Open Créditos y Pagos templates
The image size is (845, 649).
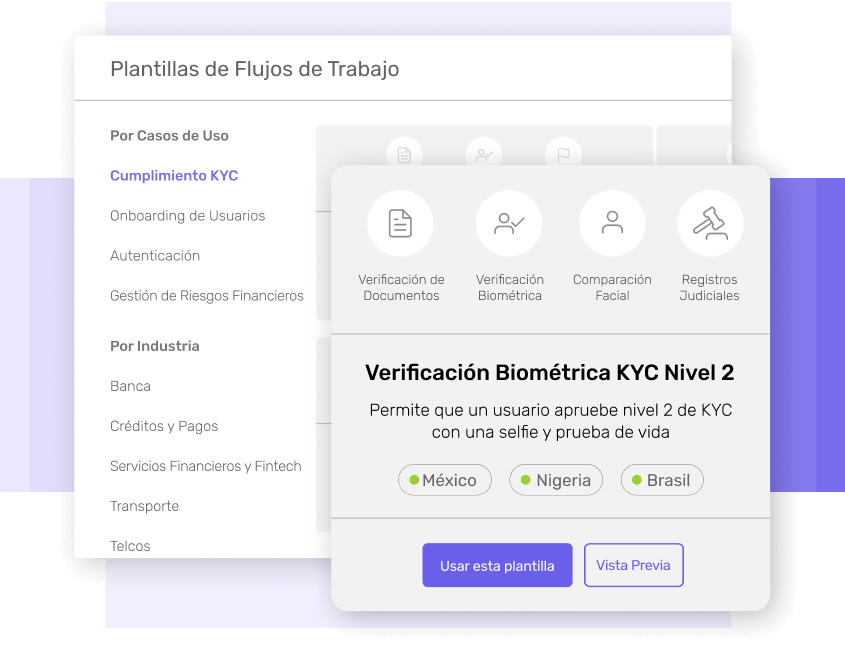click(x=164, y=426)
